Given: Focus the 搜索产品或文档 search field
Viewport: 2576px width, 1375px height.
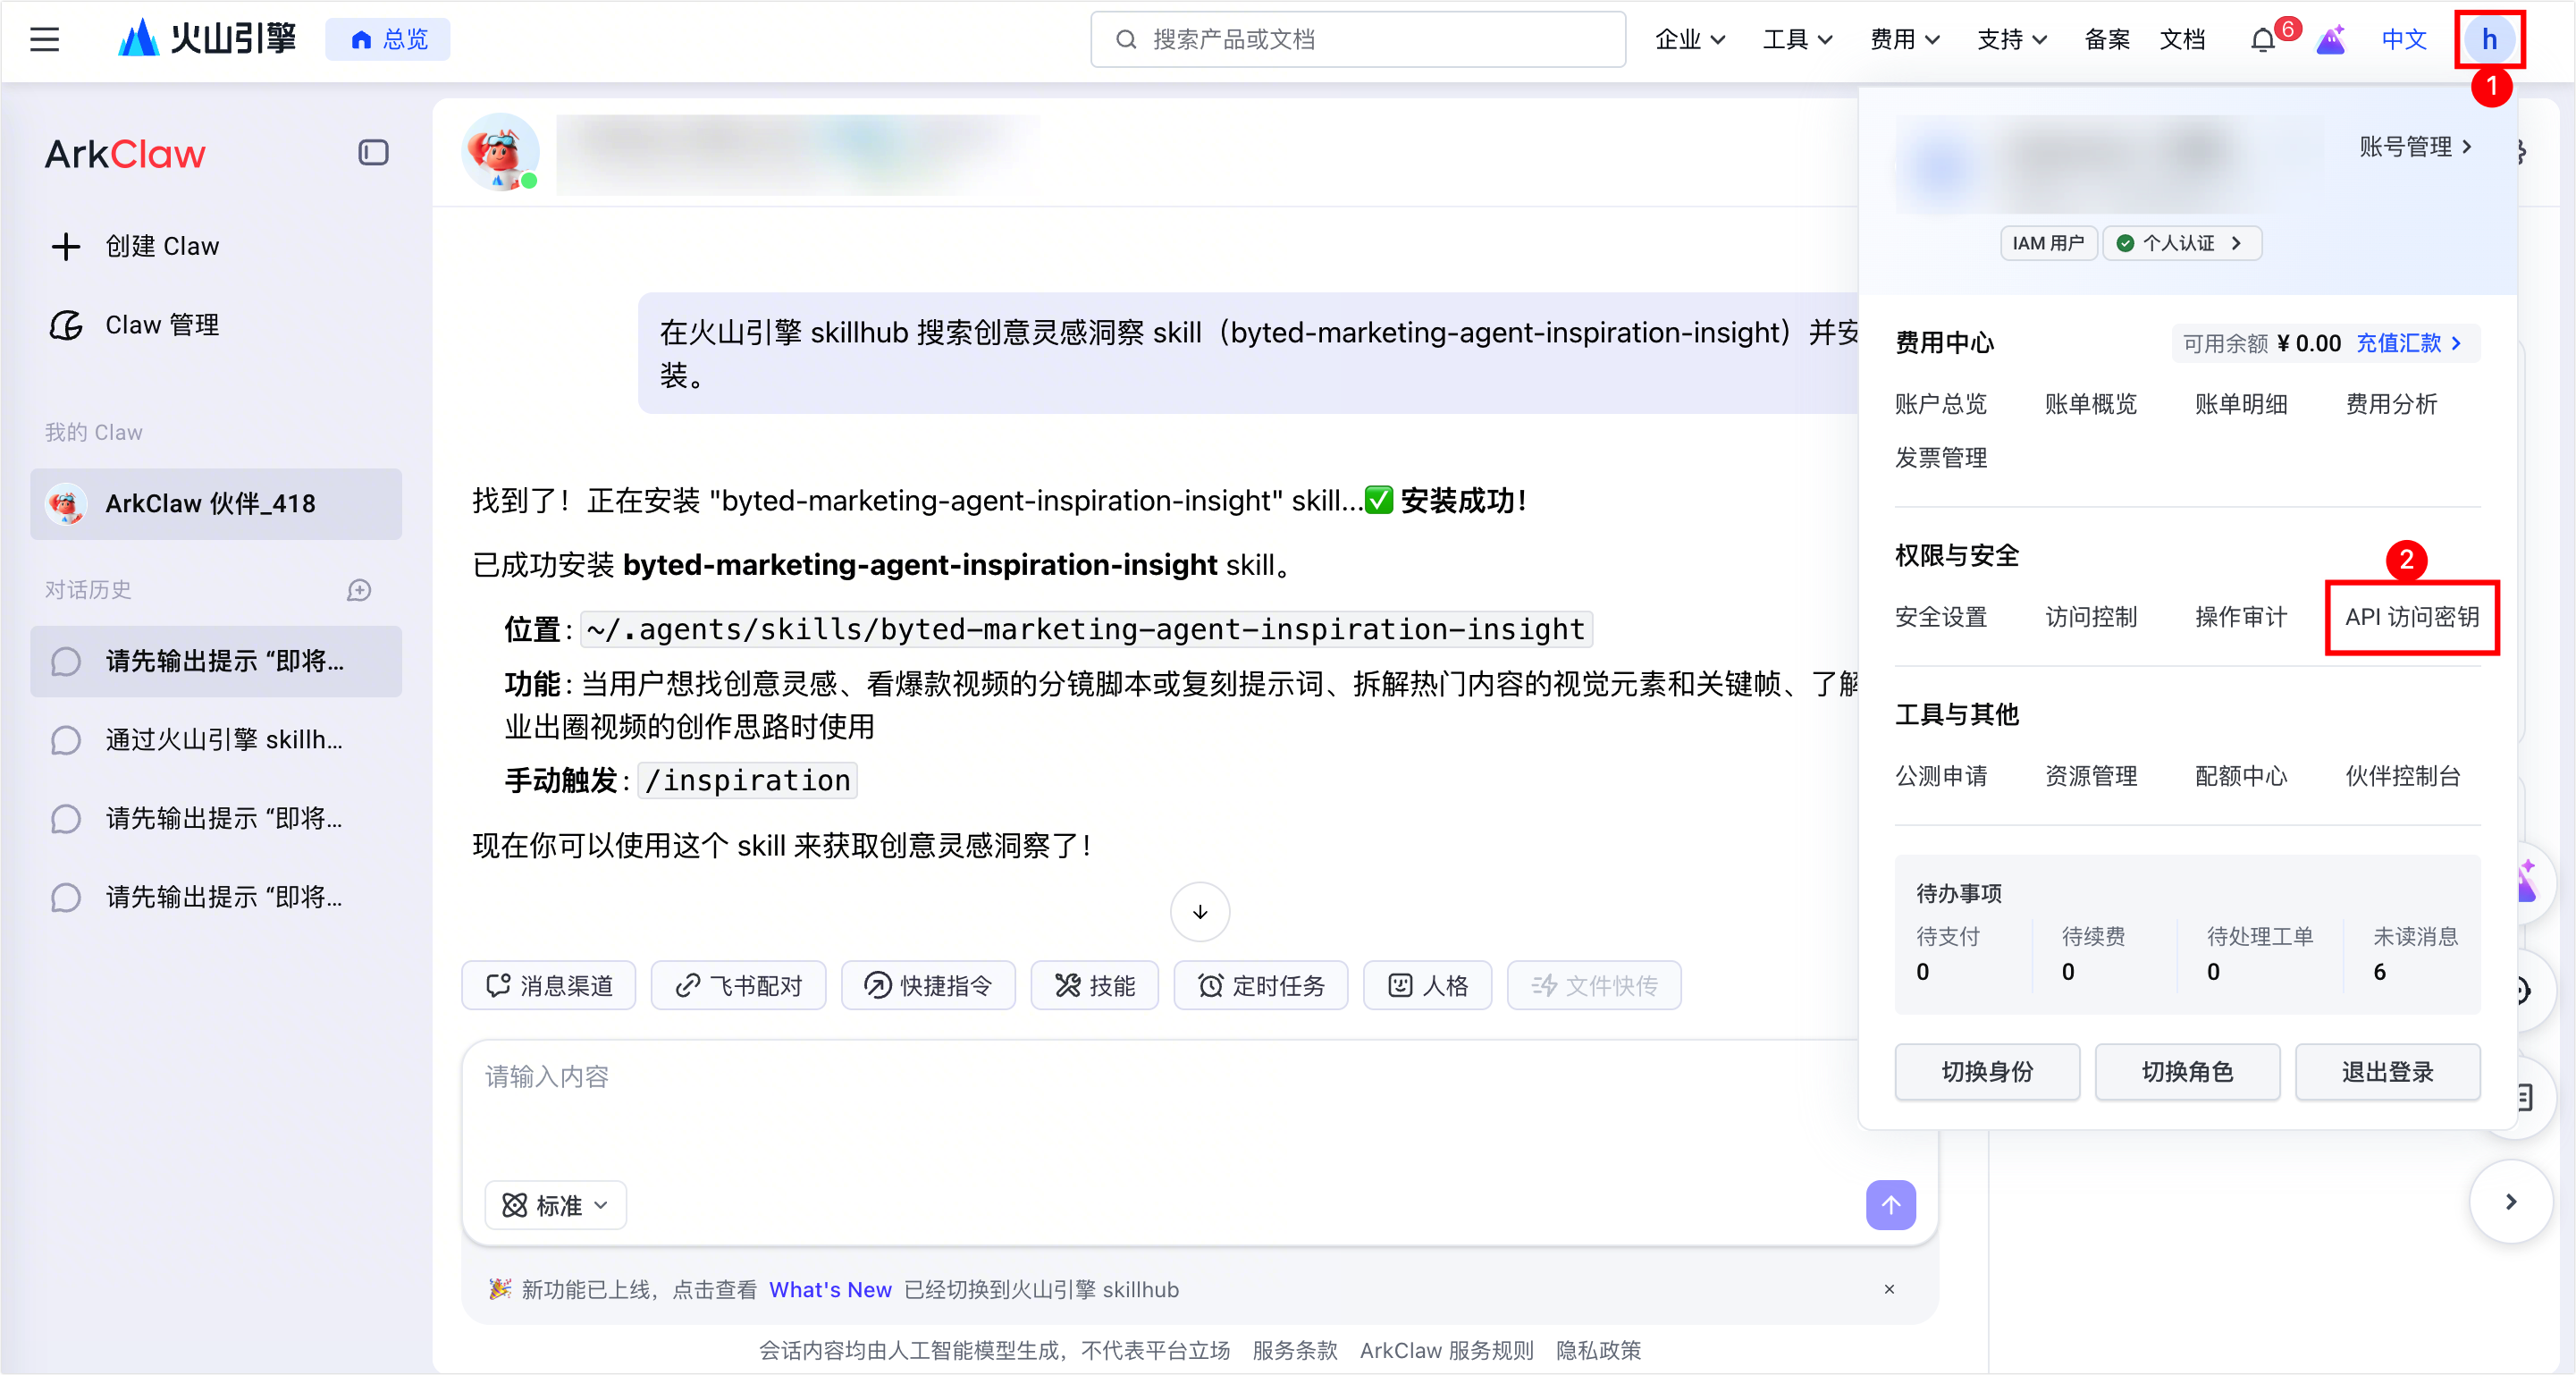Looking at the screenshot, I should 1357,40.
